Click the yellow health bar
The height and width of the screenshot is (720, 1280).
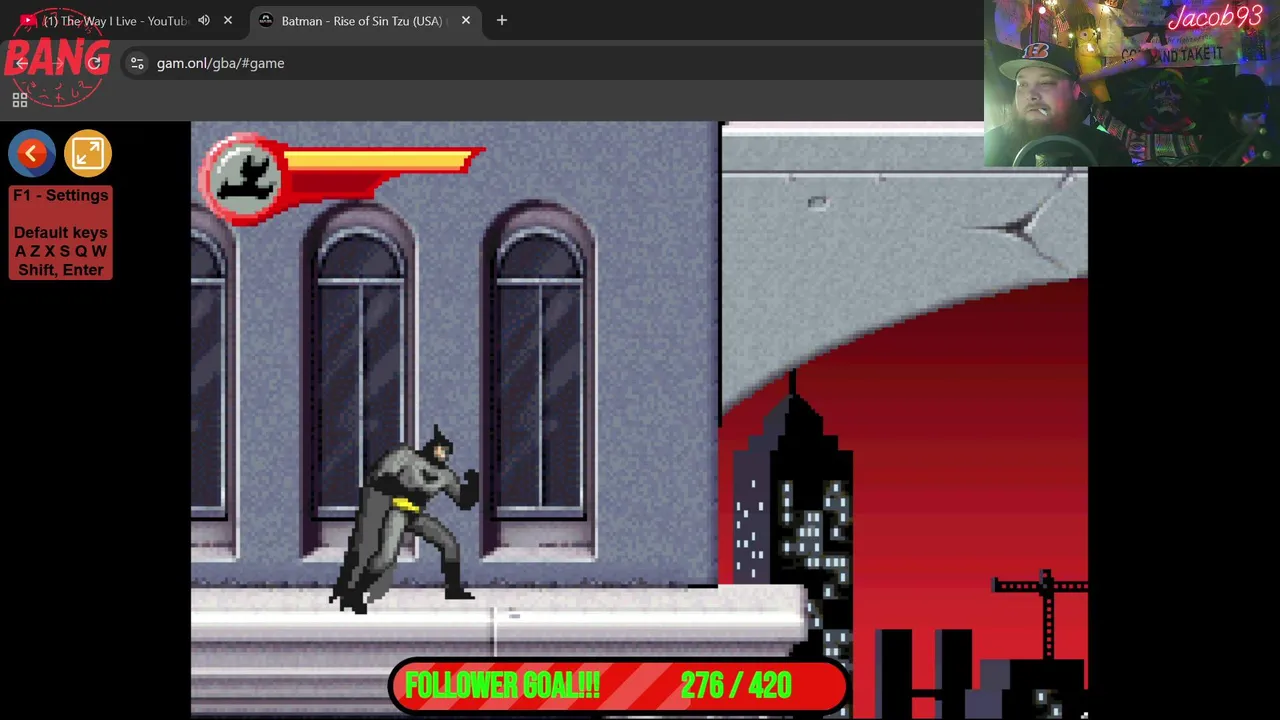380,159
